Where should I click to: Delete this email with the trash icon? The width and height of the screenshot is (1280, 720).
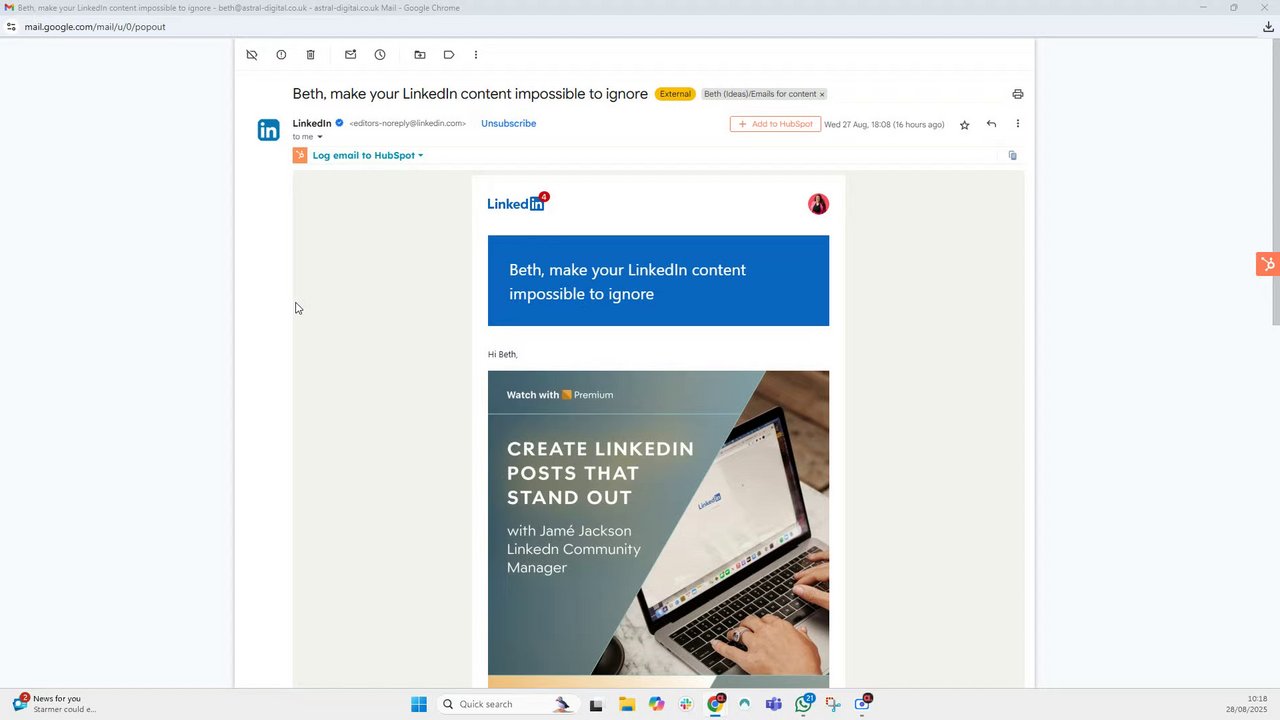(310, 55)
